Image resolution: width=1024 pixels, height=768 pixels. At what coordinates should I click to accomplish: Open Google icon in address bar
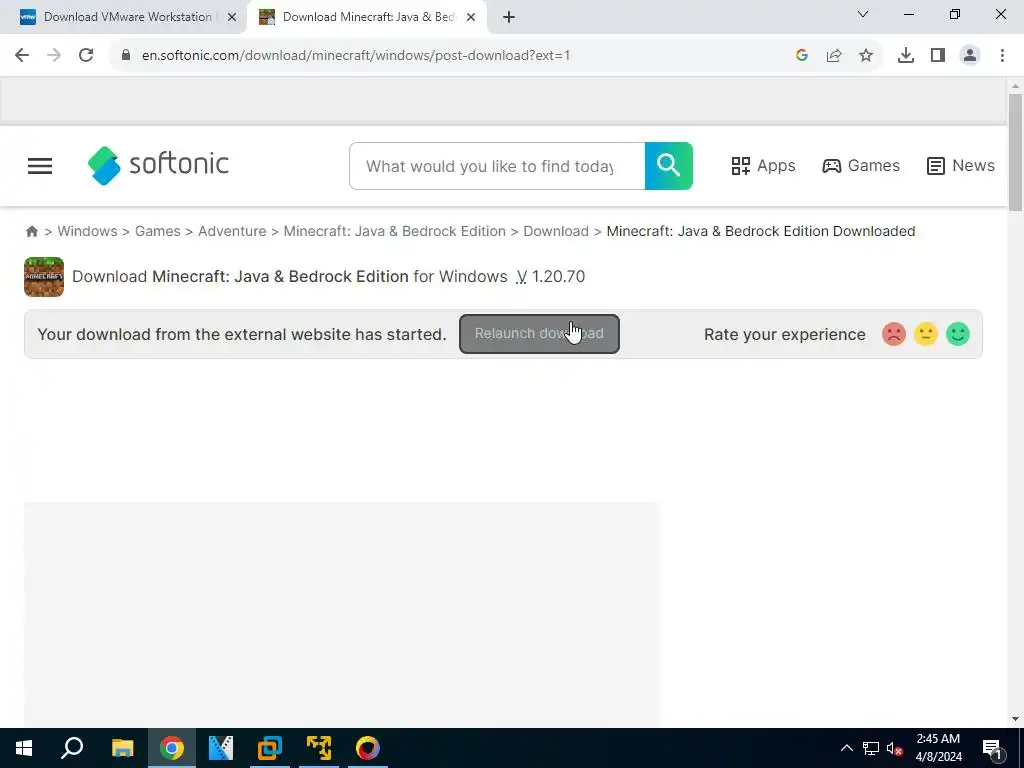point(802,56)
